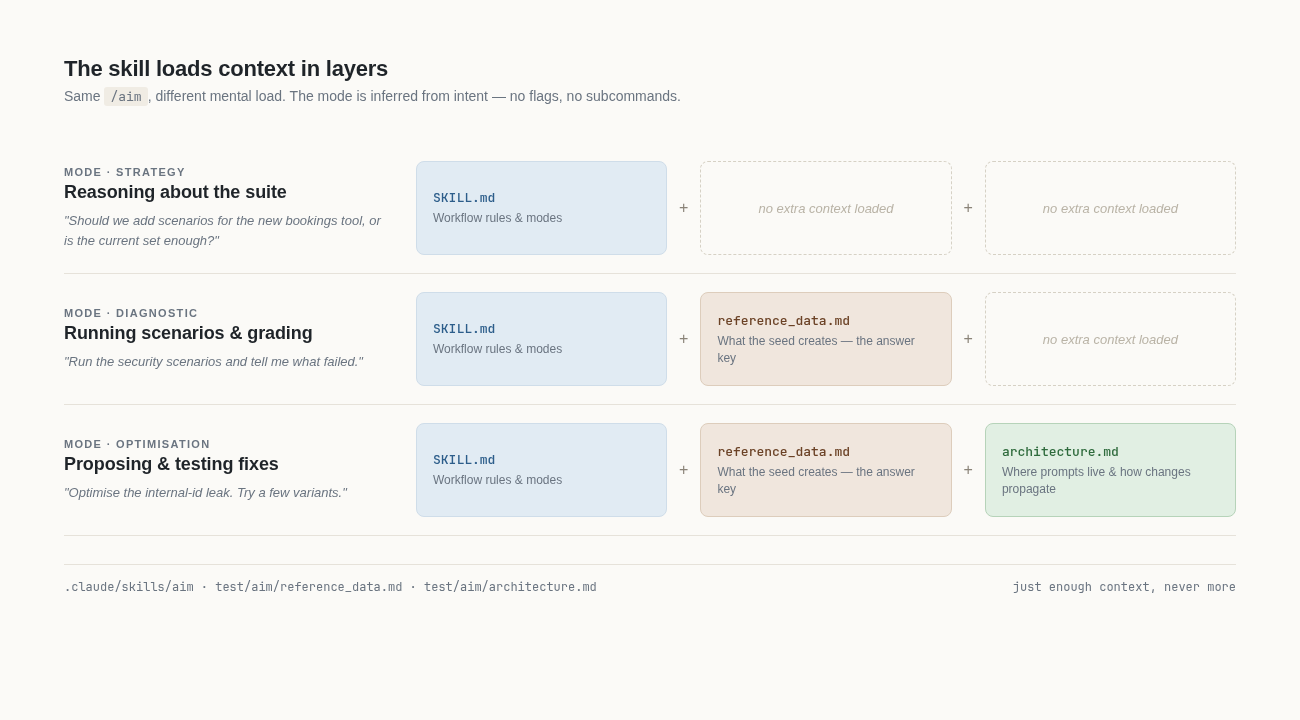Open the SKILL.md card in Diagnostic row
The height and width of the screenshot is (720, 1300).
click(541, 339)
